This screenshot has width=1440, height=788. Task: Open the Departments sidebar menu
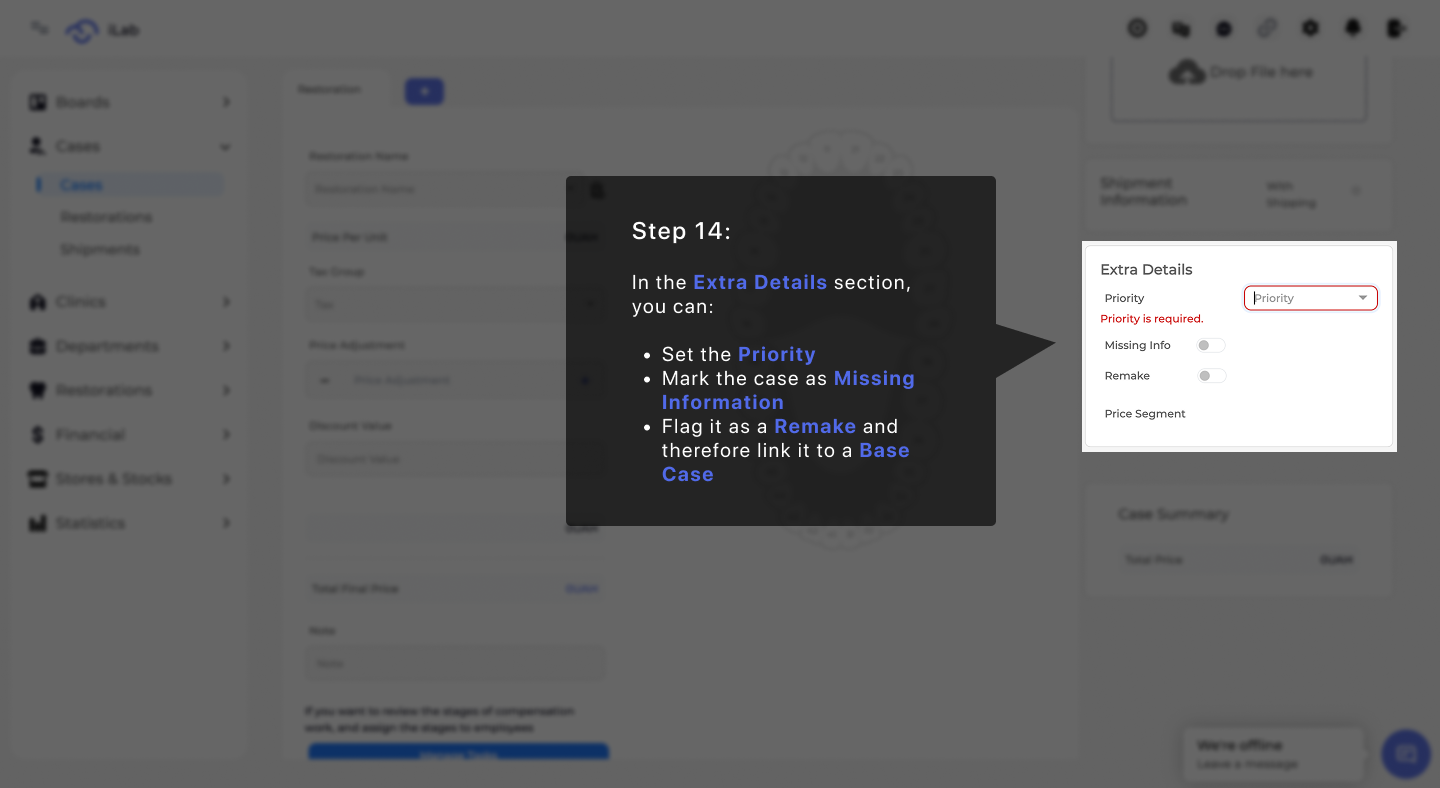coord(129,346)
